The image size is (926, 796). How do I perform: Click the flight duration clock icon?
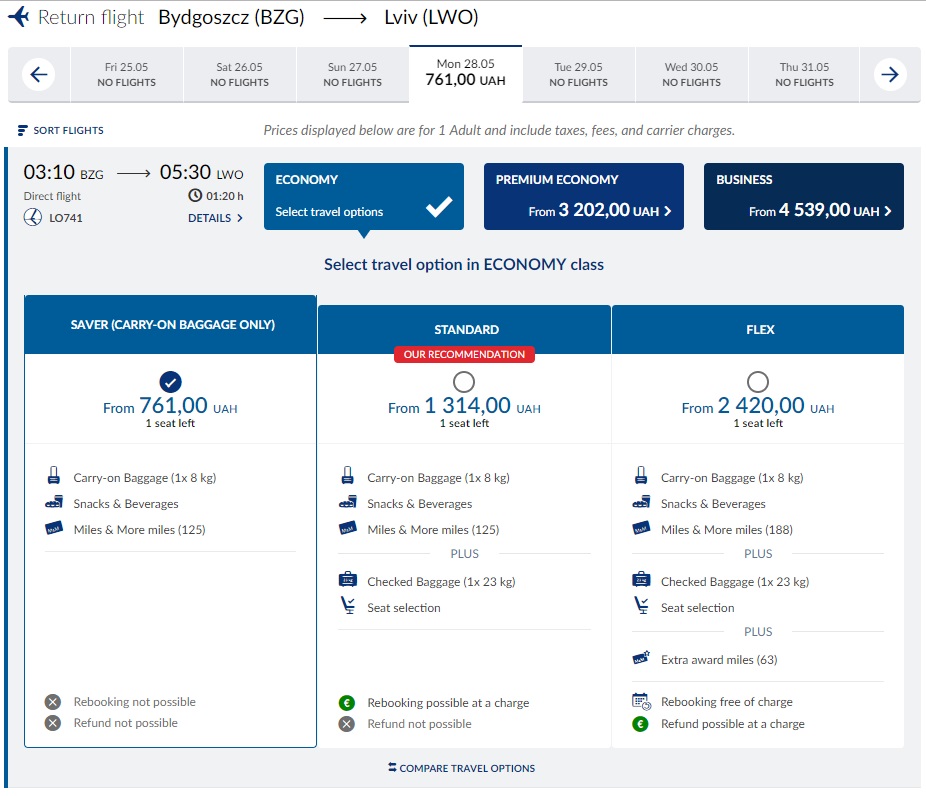pos(195,196)
